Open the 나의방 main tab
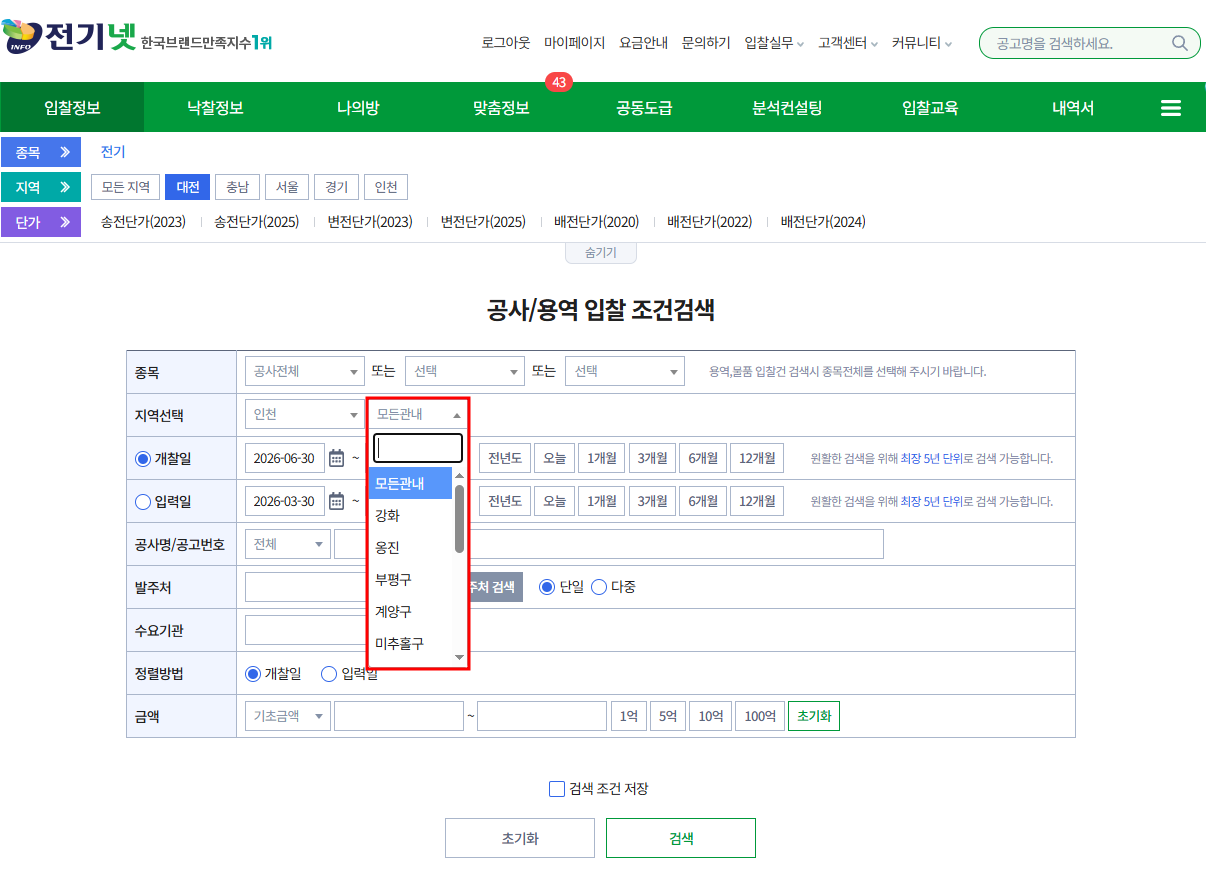 (358, 108)
